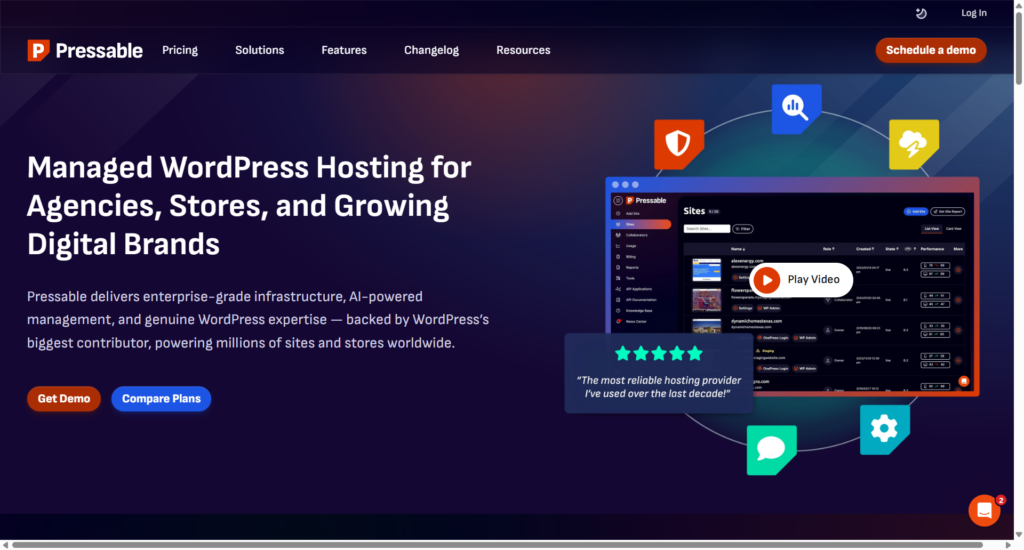Open the Solutions navigation menu

pos(259,50)
